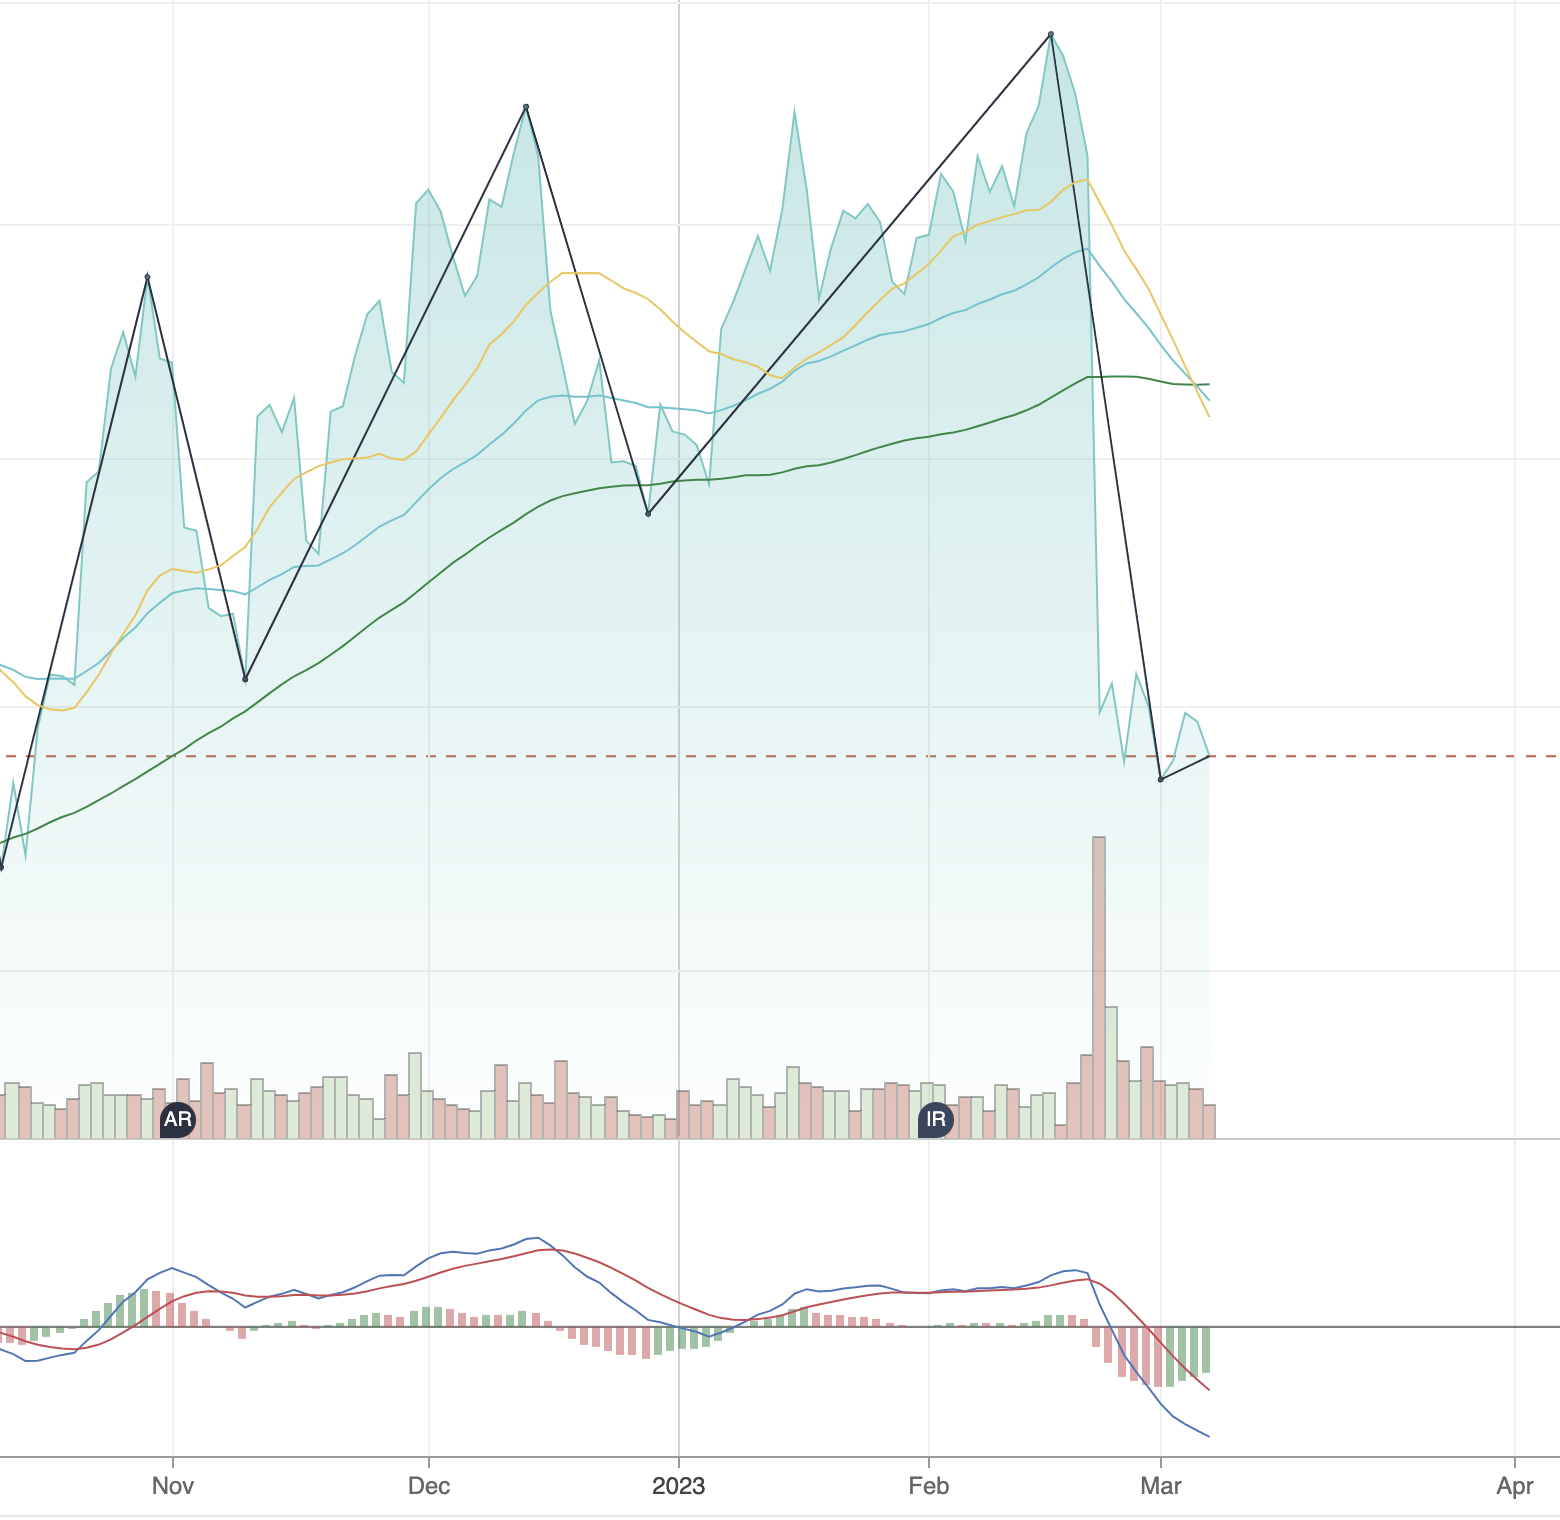Click the 2023 axis label
Viewport: 1560px width, 1520px height.
679,1486
